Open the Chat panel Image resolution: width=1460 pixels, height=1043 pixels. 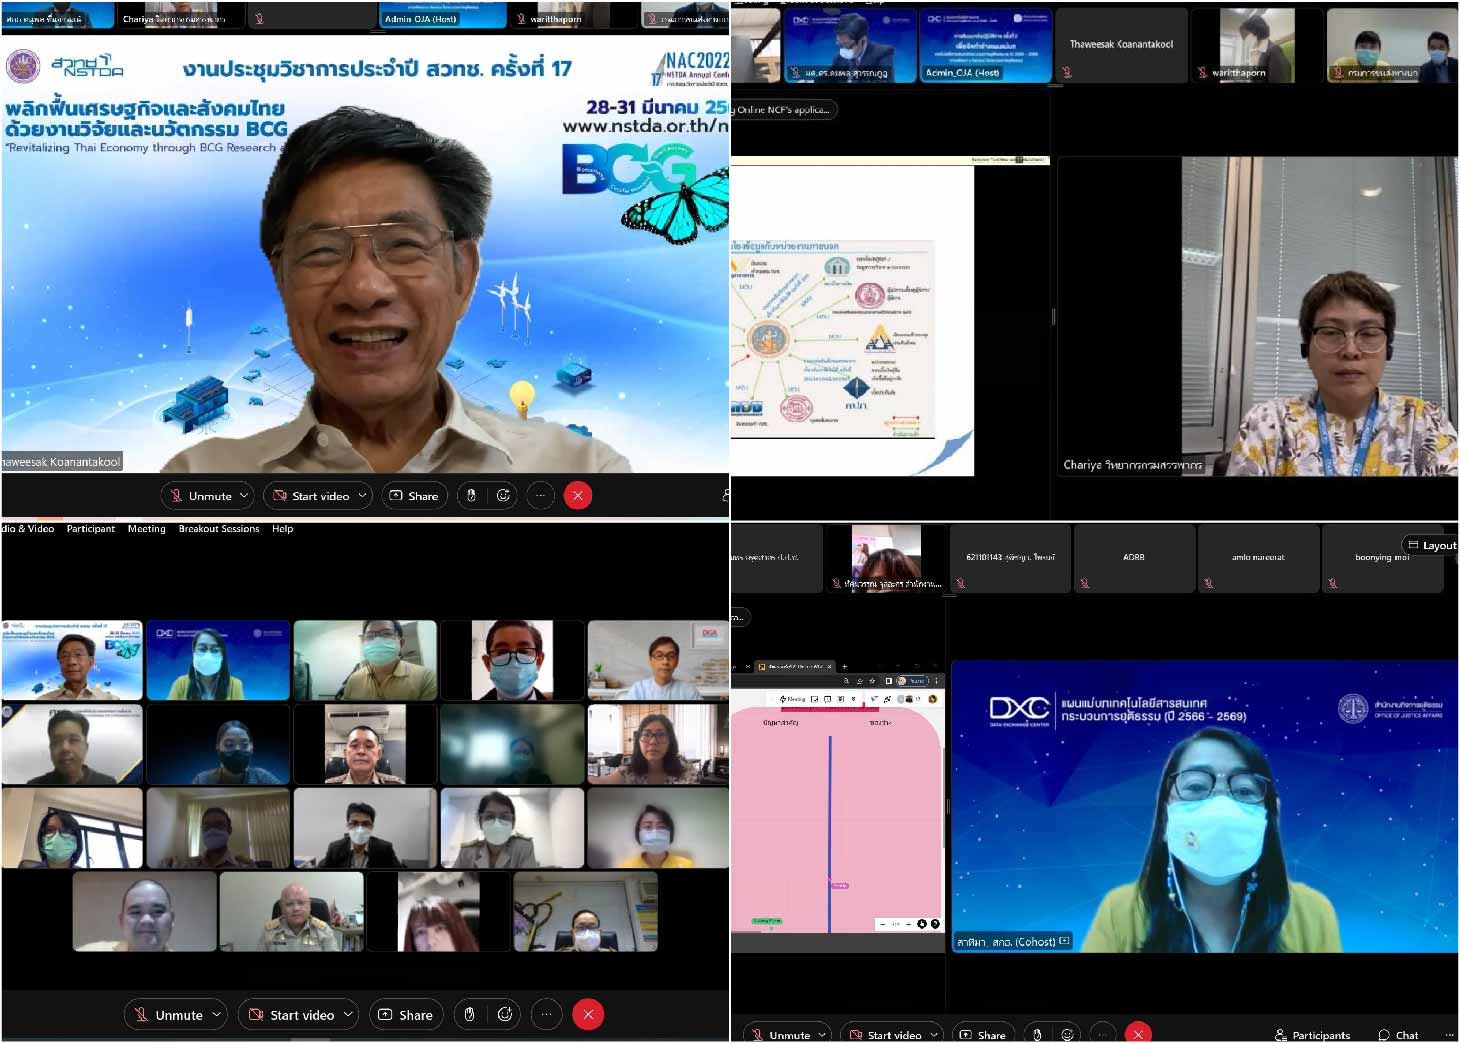point(1398,1035)
